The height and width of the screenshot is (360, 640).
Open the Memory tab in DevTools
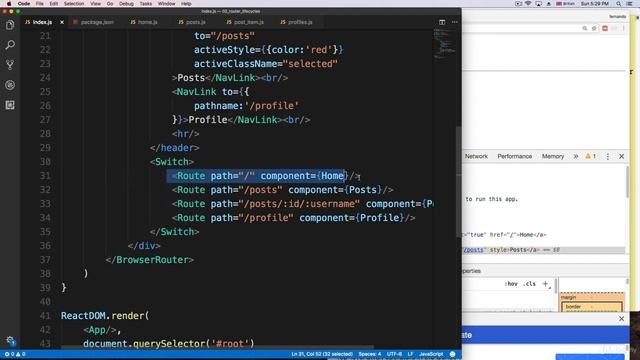[553, 156]
